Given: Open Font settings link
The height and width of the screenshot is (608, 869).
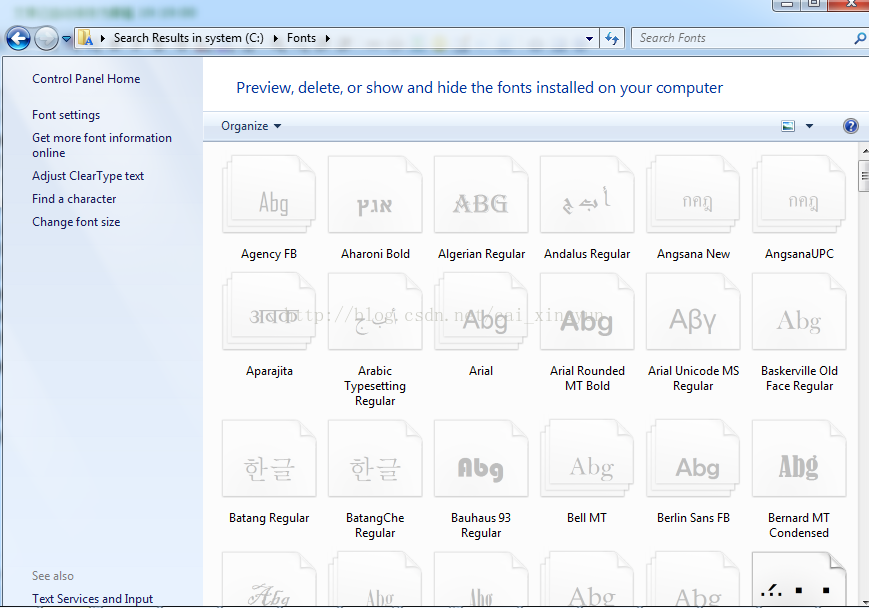Looking at the screenshot, I should point(66,115).
